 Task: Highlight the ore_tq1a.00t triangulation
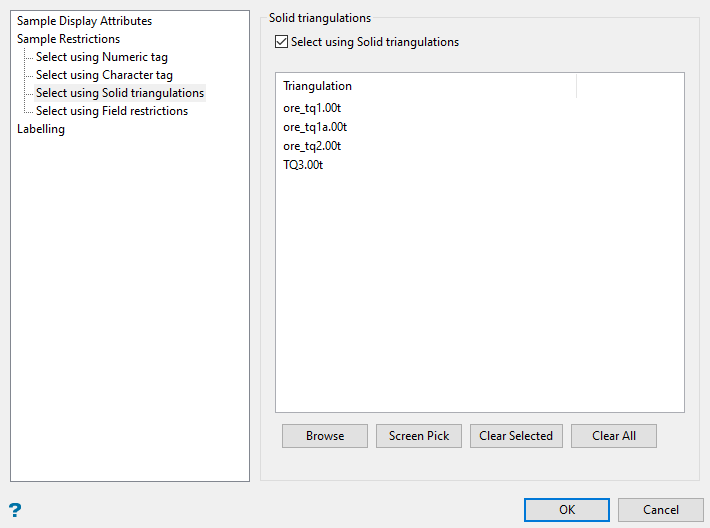[x=315, y=127]
